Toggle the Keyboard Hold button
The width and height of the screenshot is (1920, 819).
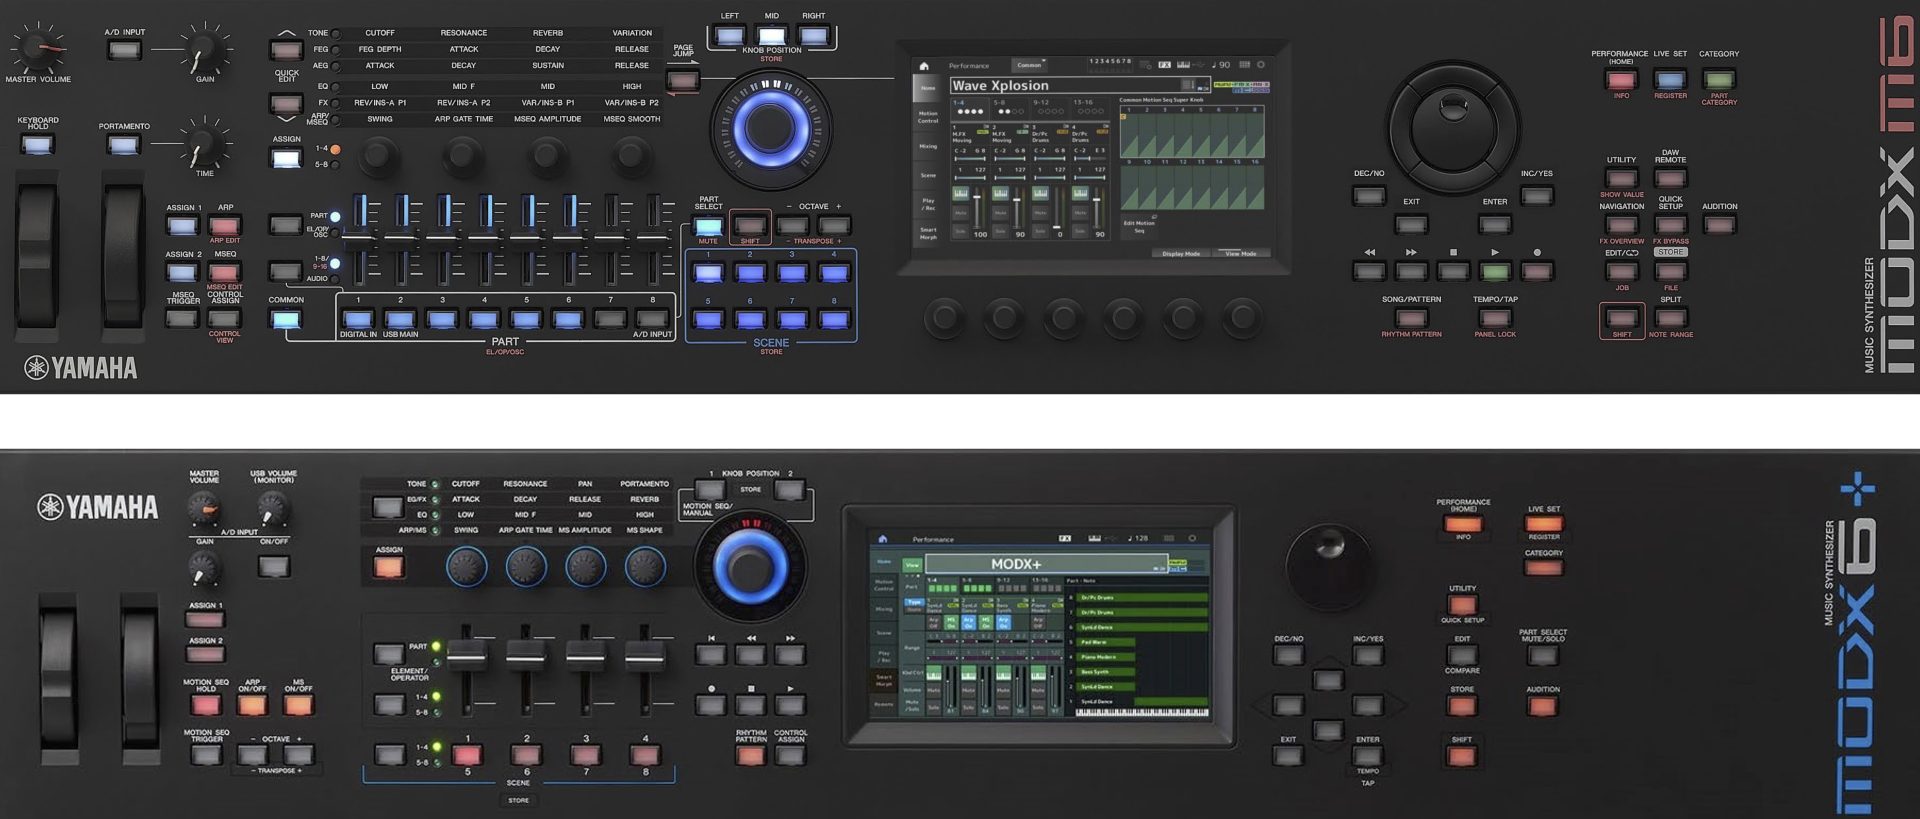38,145
